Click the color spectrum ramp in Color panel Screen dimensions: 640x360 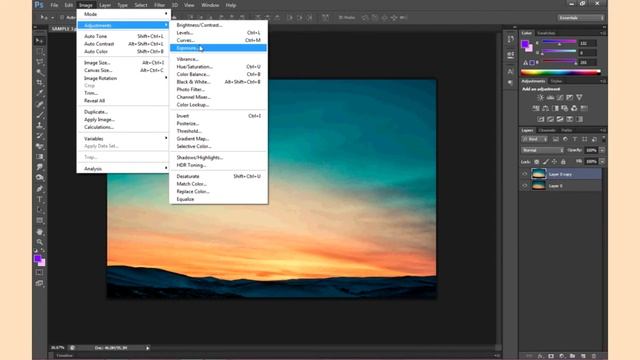coord(560,73)
